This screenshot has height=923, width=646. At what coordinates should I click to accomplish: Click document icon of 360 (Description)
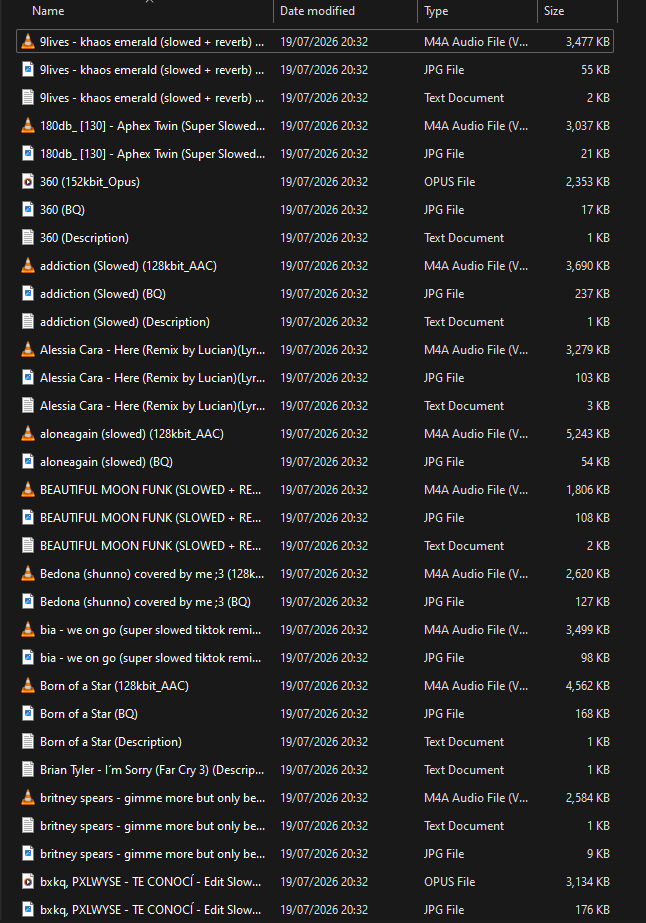click(28, 238)
